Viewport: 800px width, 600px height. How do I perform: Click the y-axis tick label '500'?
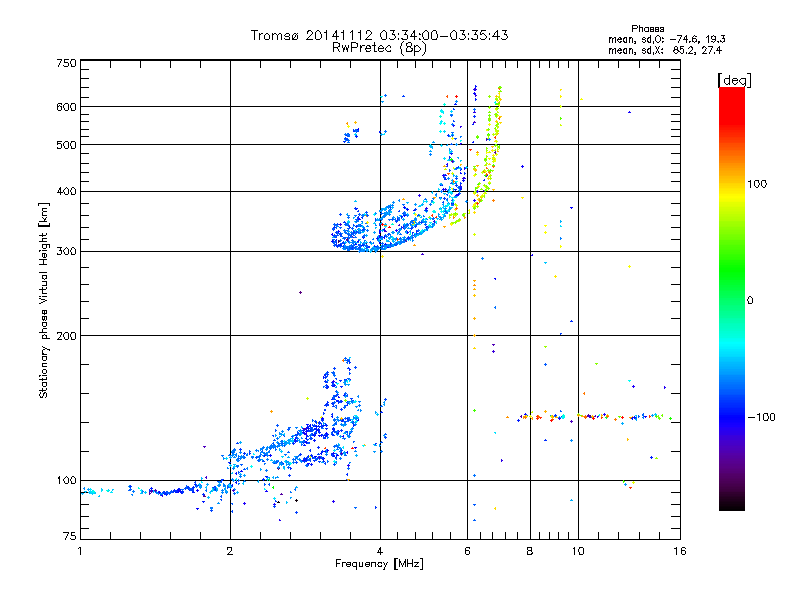pyautogui.click(x=66, y=145)
